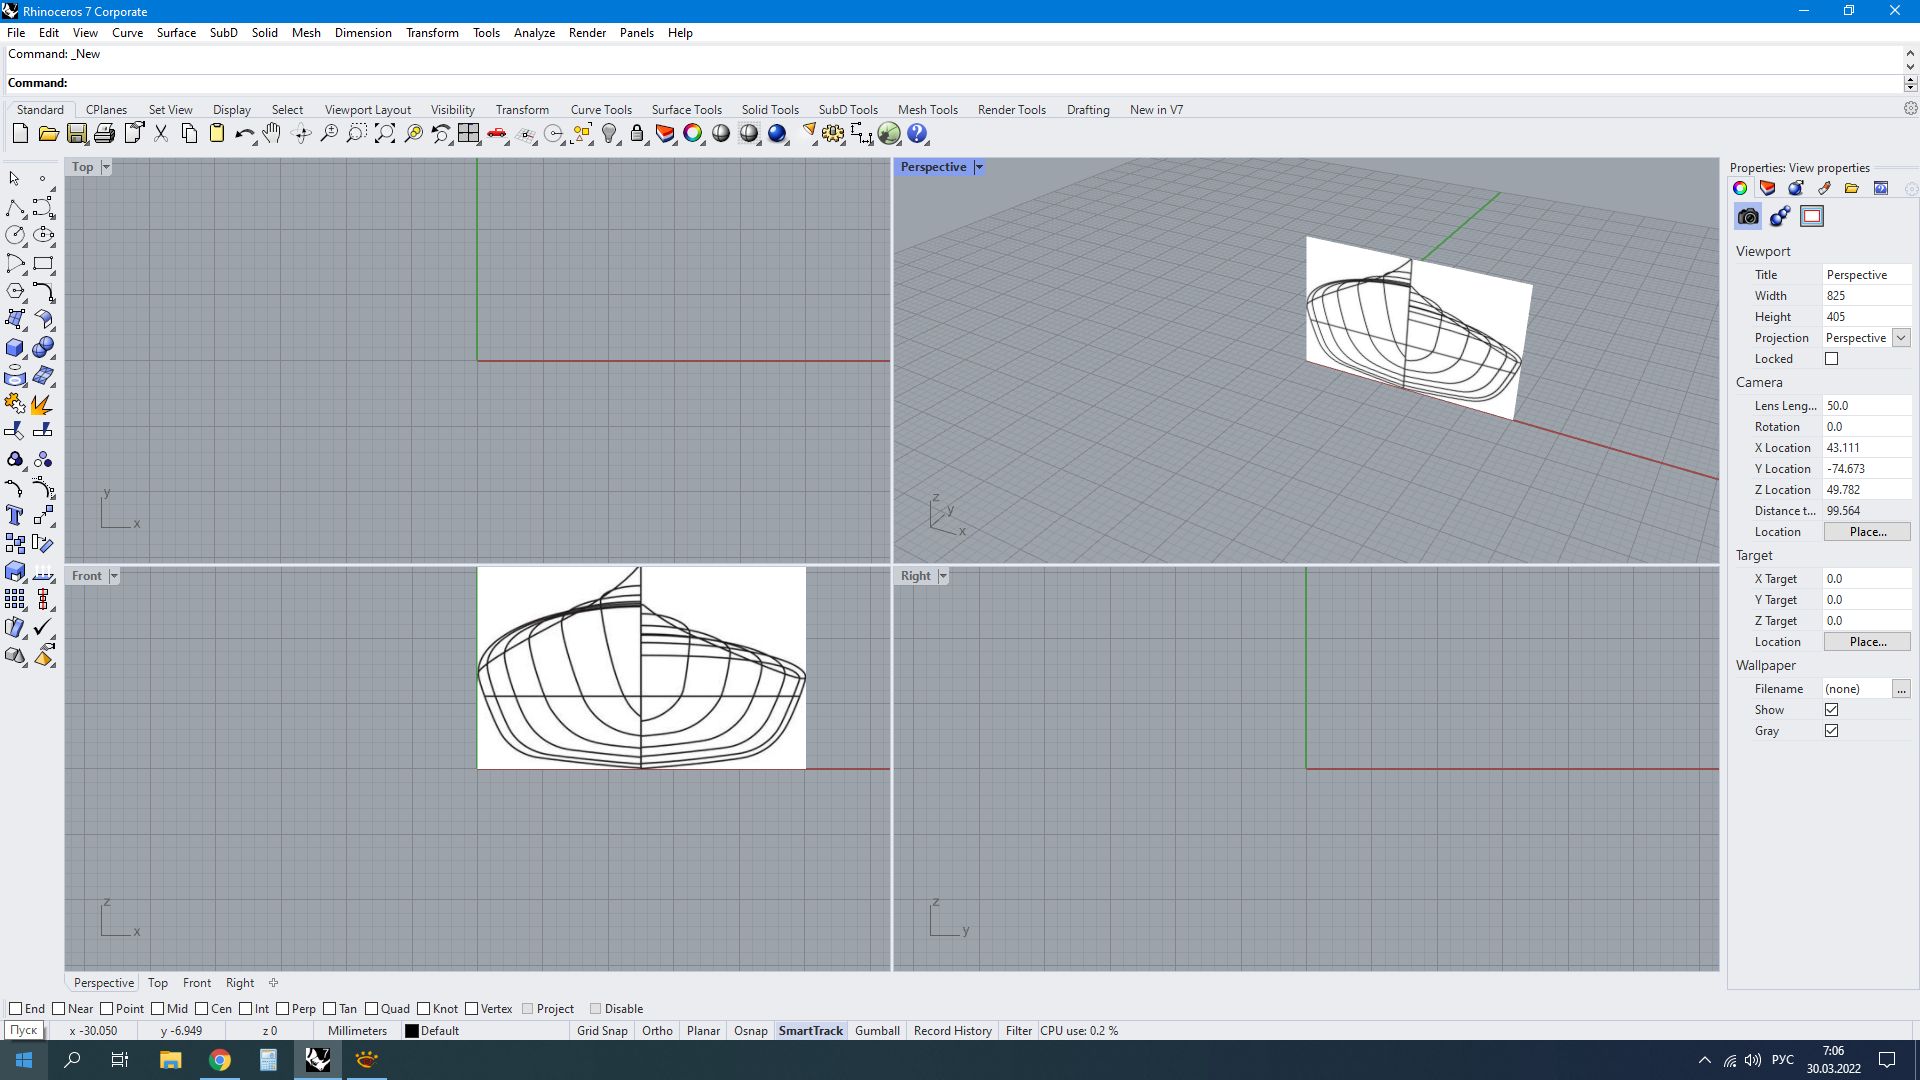Click the blue Help question icon
1920x1080 pixels.
(x=917, y=134)
